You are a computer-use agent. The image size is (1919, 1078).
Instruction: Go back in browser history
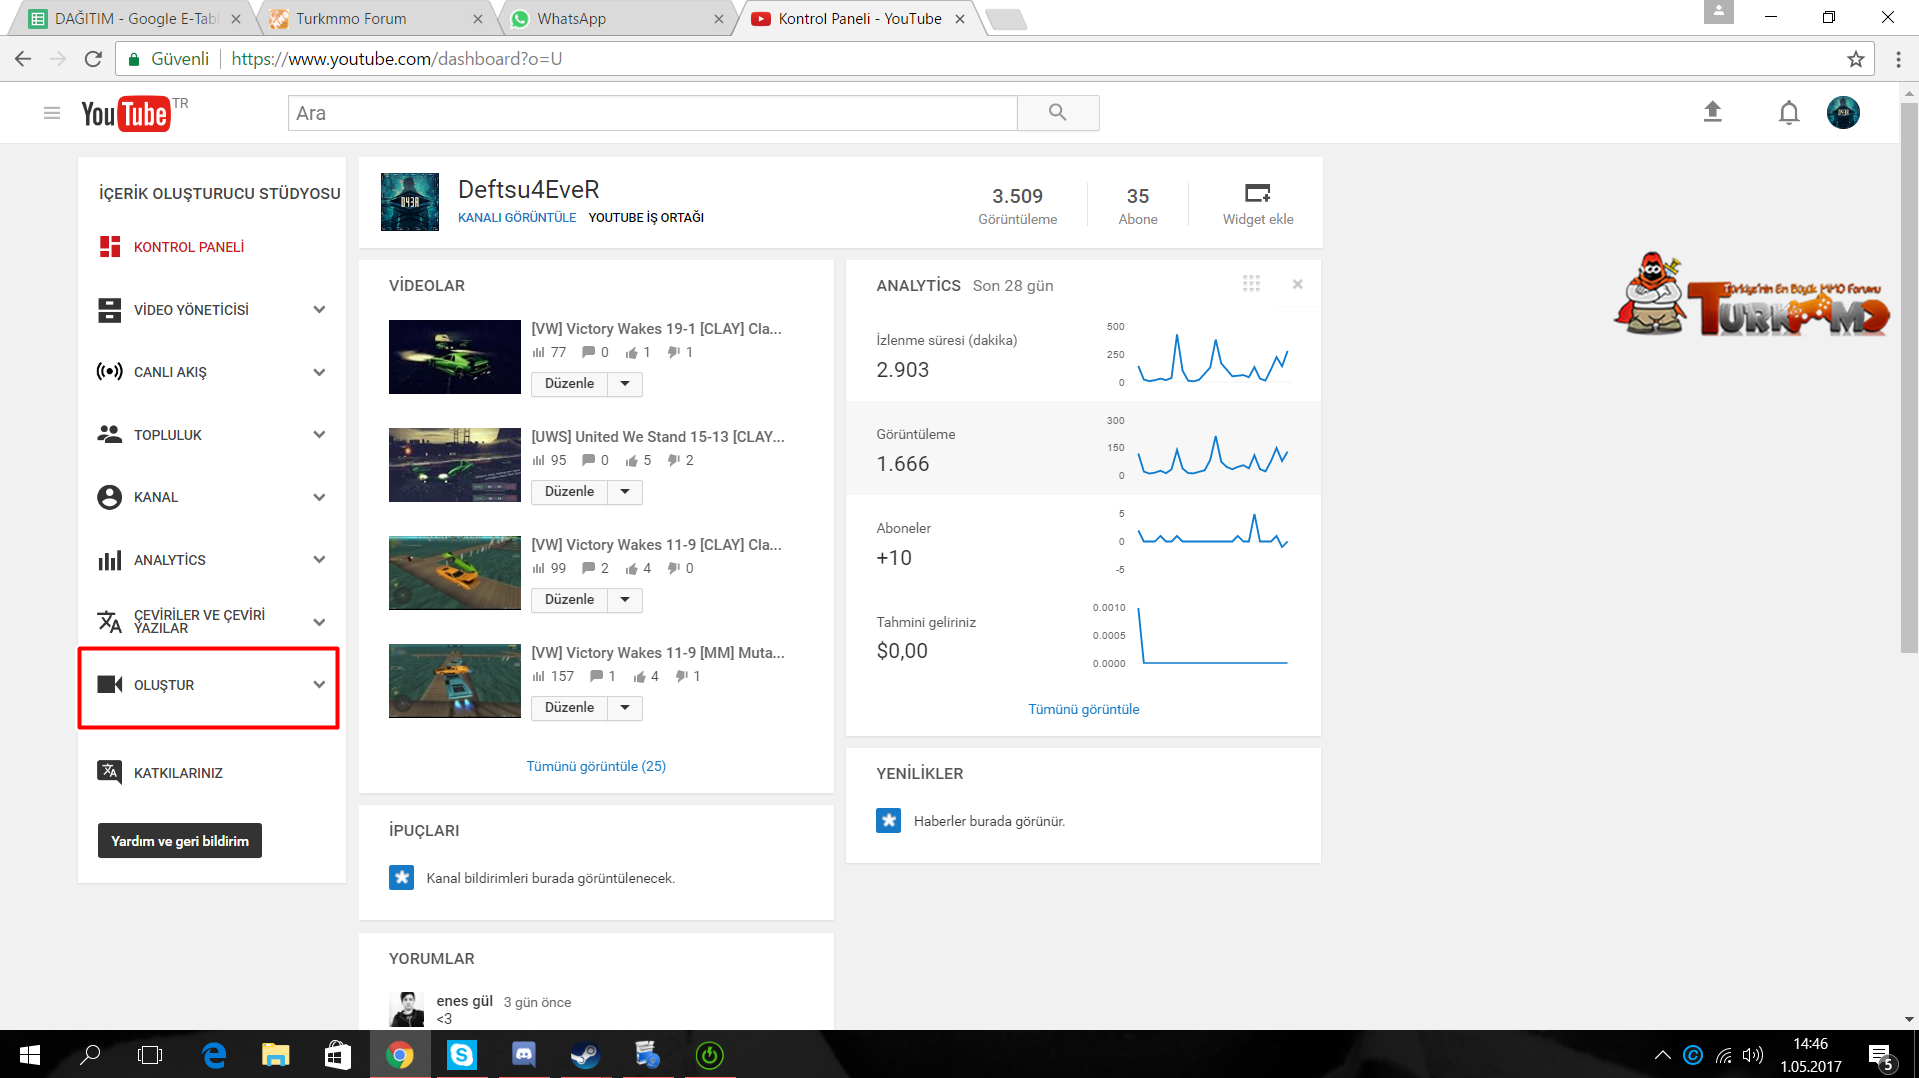23,59
